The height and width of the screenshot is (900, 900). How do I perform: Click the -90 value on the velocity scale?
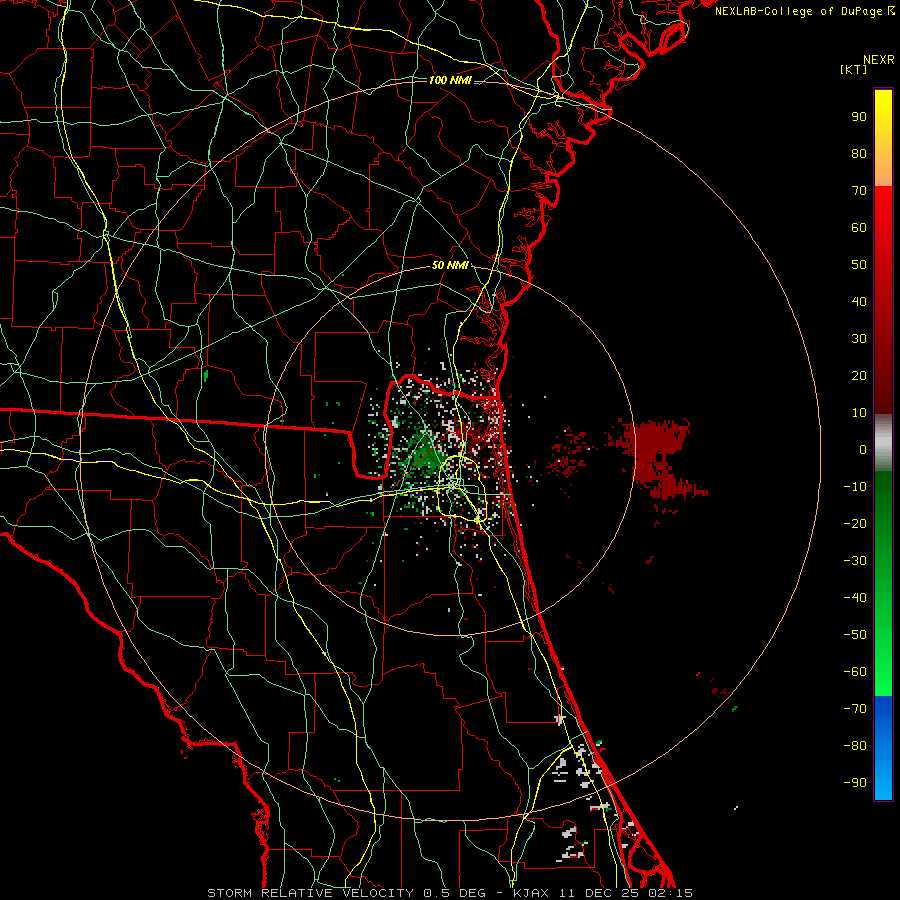pyautogui.click(x=855, y=783)
